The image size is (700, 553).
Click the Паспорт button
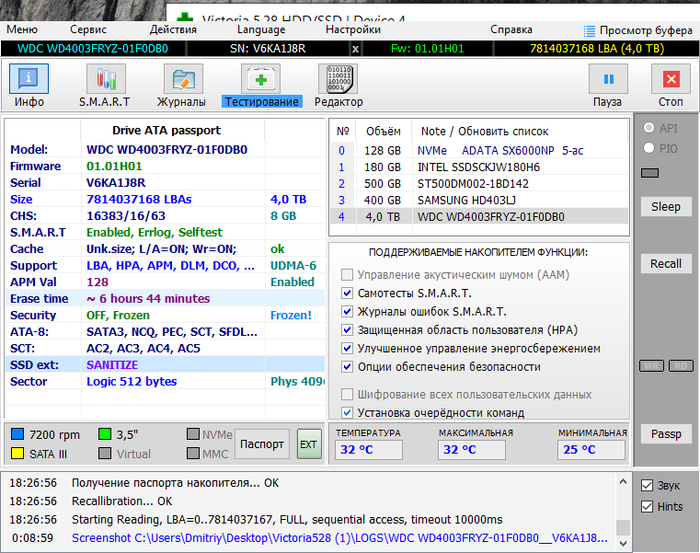coord(263,444)
